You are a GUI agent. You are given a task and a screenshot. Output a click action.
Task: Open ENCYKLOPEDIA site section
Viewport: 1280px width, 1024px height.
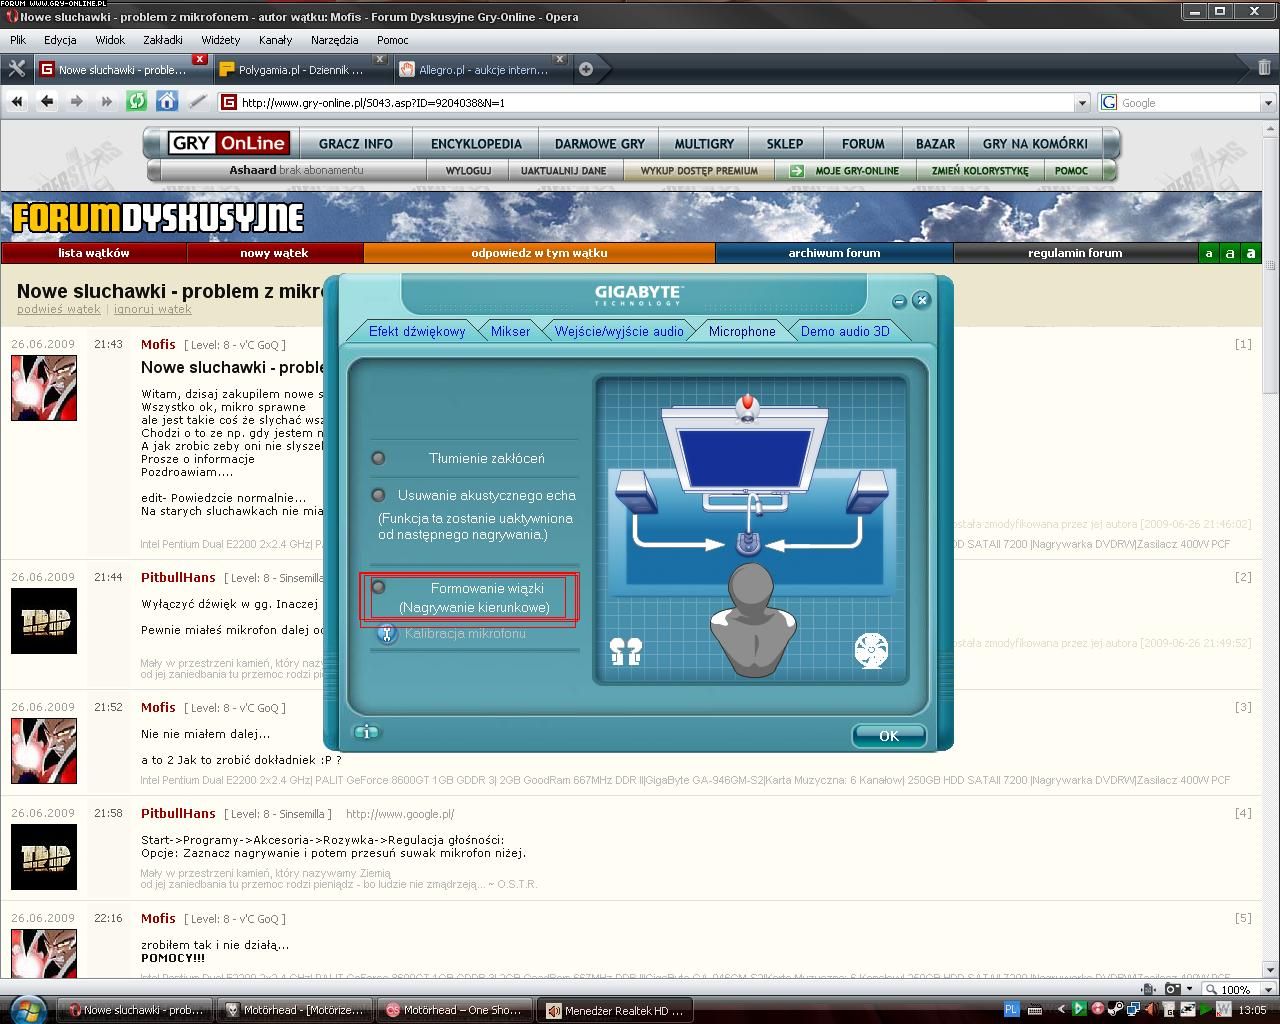(476, 143)
